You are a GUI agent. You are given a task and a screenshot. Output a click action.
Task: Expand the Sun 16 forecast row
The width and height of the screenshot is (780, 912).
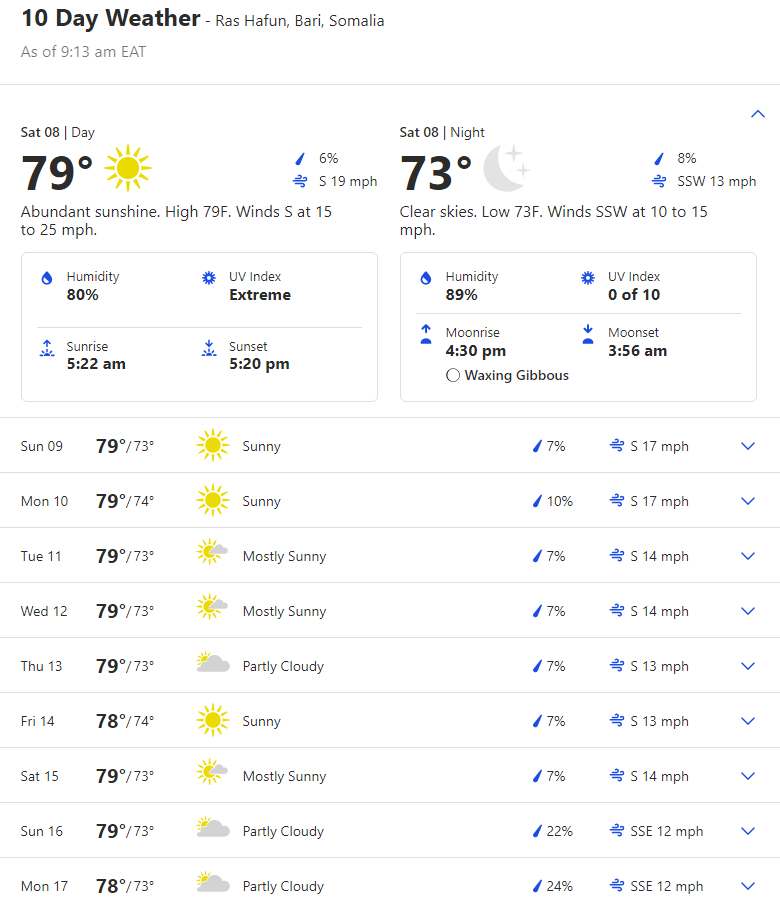pos(747,831)
